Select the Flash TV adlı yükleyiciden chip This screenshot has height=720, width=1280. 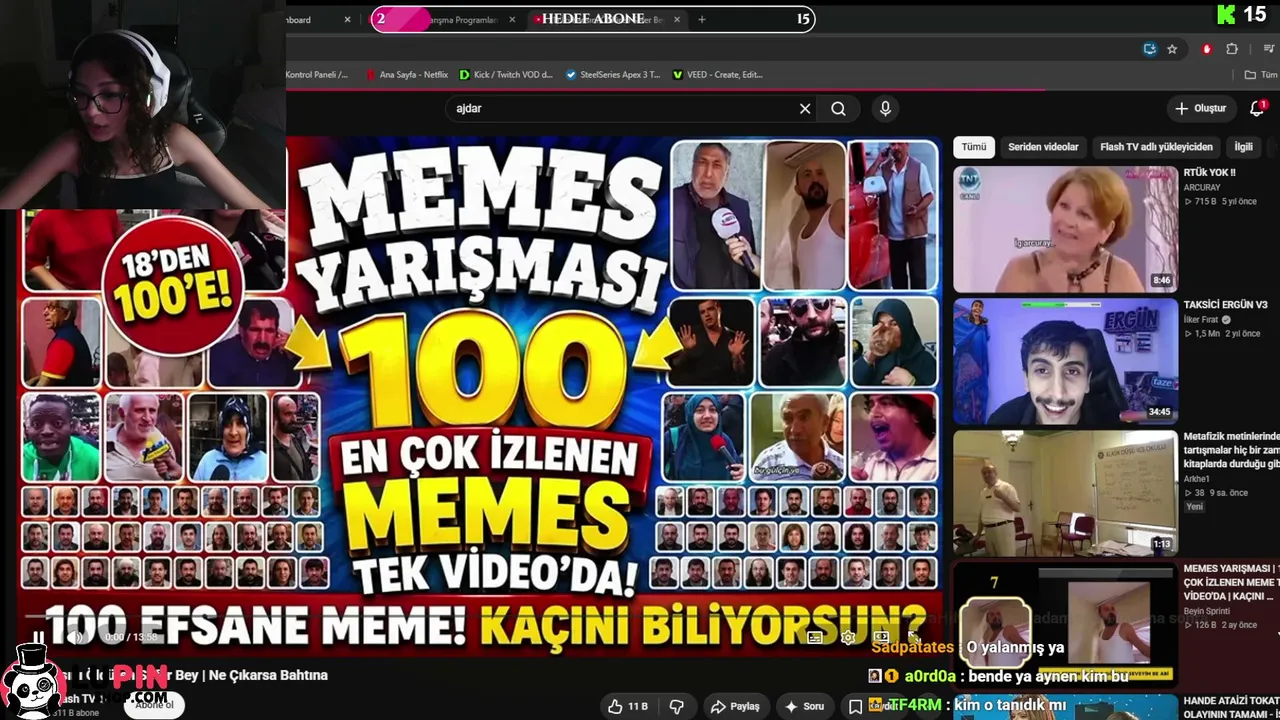pos(1156,147)
